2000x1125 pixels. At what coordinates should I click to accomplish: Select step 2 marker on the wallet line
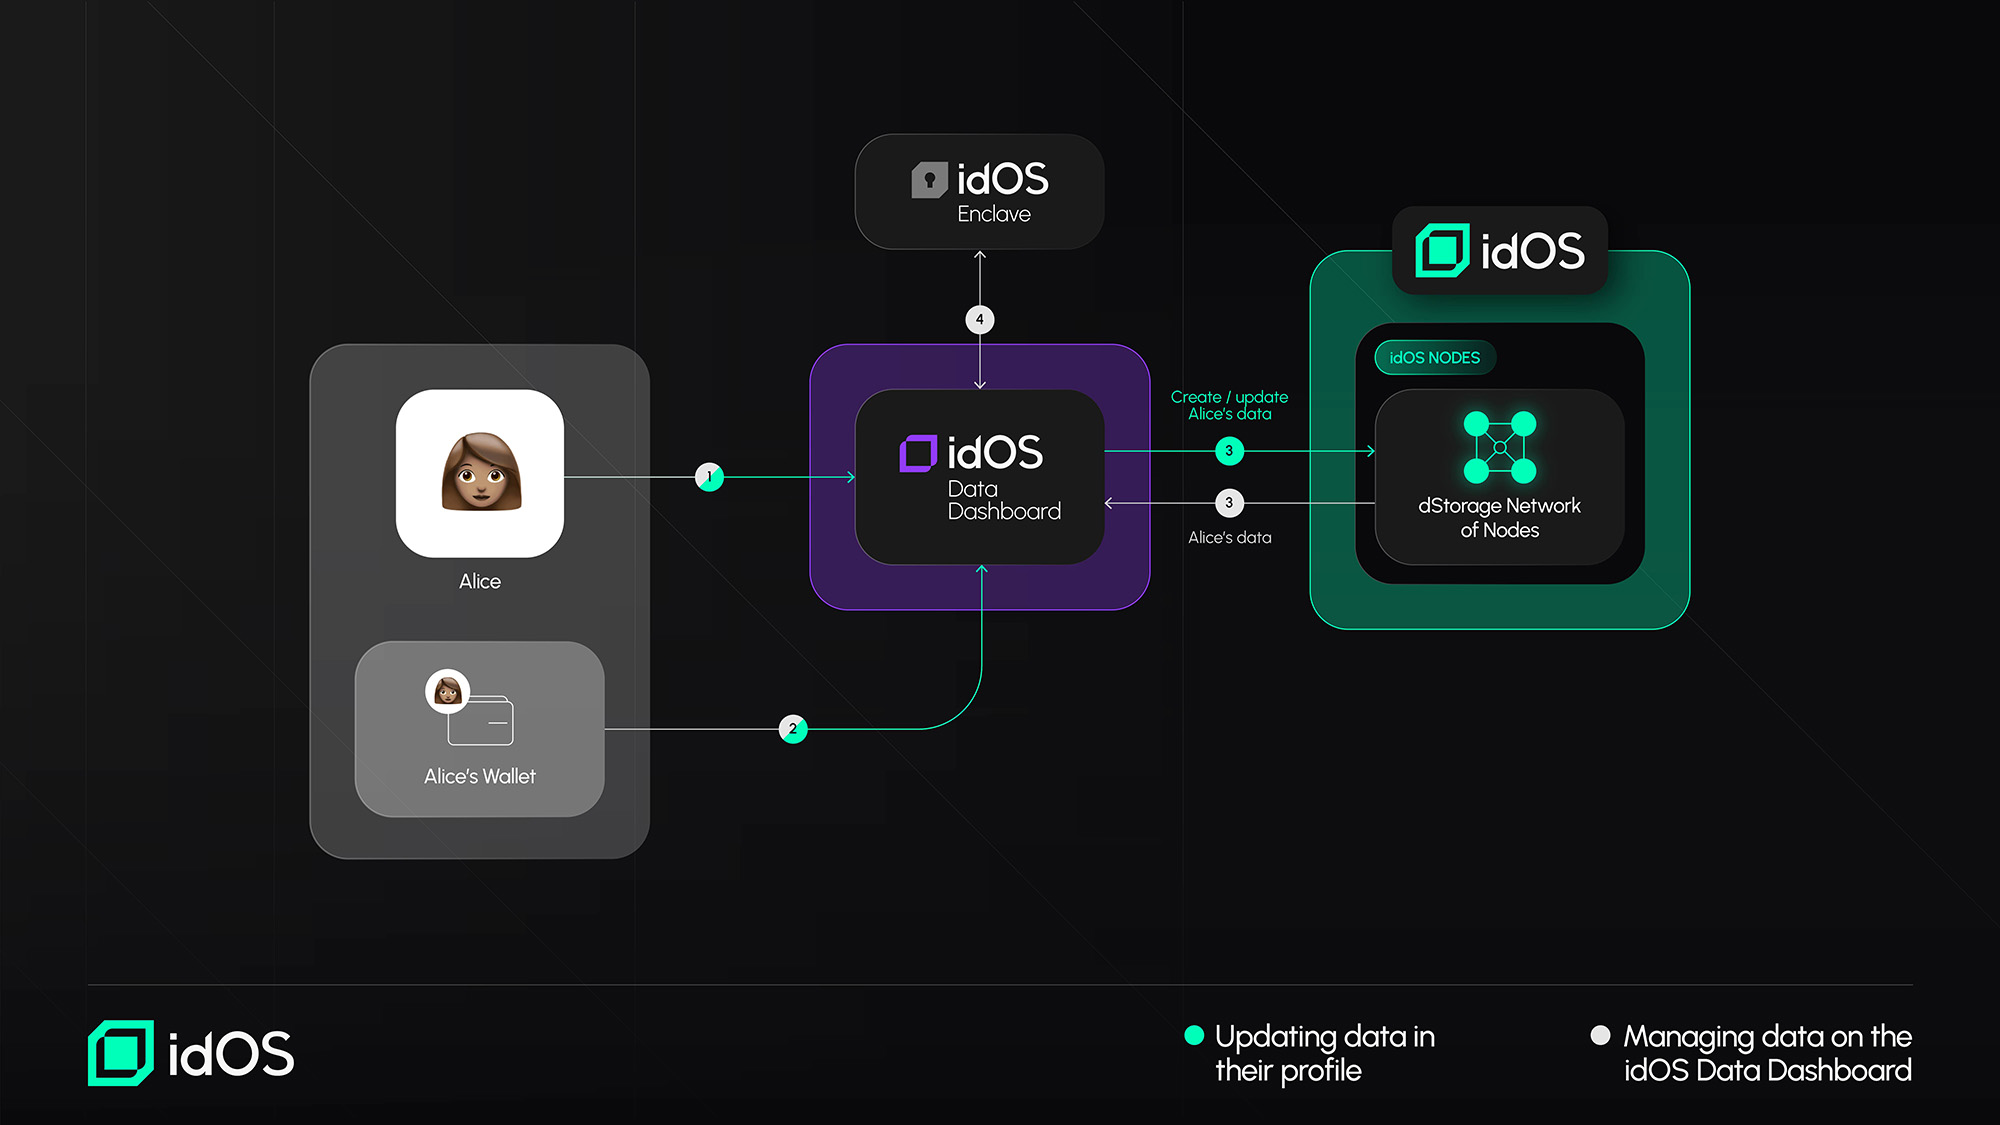point(793,729)
